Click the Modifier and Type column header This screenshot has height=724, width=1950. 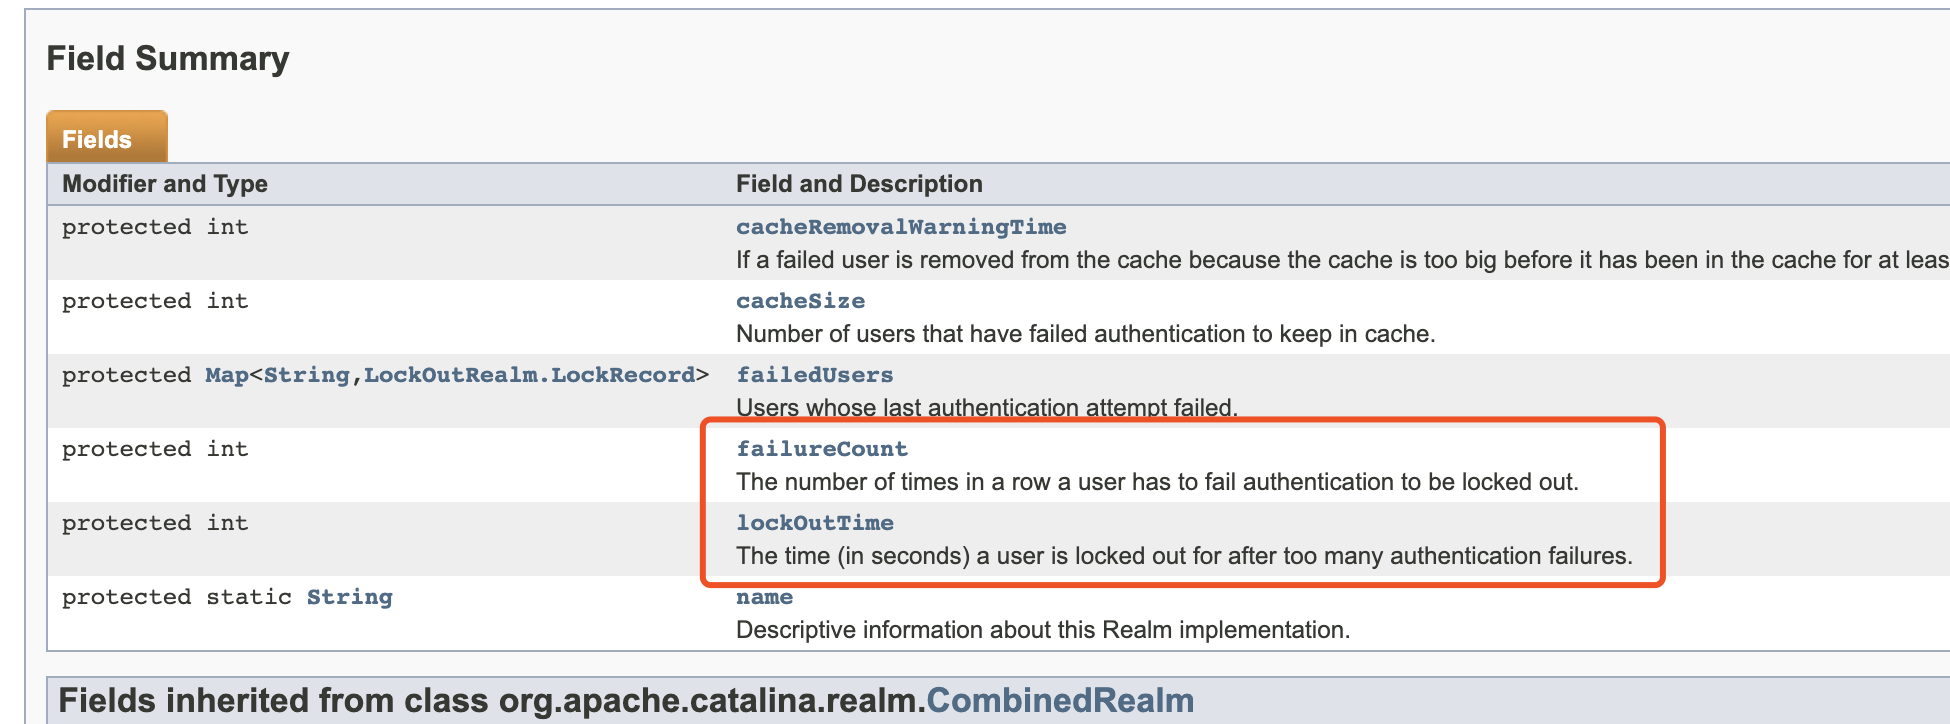click(165, 184)
